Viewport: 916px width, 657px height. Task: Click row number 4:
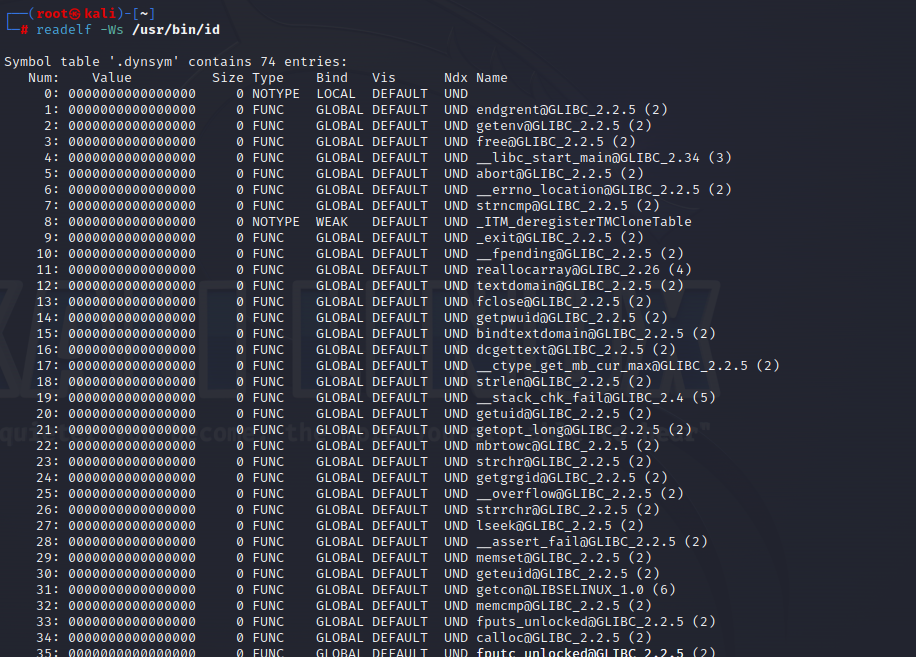pyautogui.click(x=51, y=158)
